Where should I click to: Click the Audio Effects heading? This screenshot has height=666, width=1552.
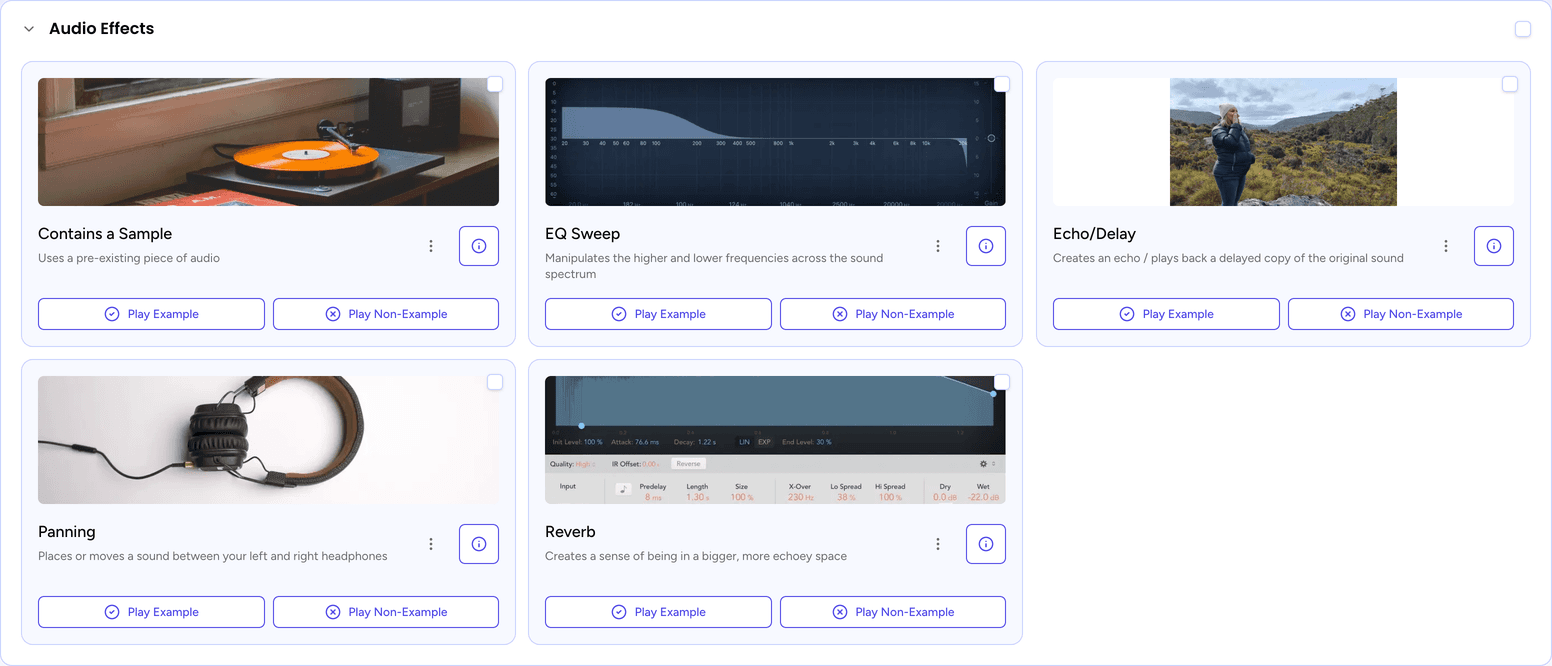pyautogui.click(x=101, y=29)
